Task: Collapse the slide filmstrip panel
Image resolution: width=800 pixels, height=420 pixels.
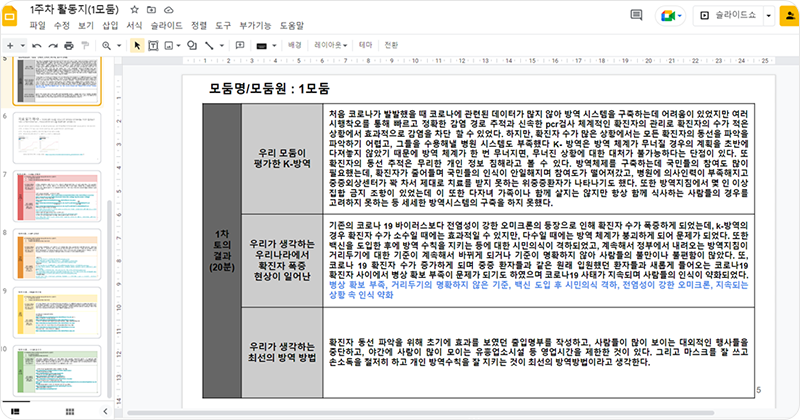Action: [x=105, y=410]
